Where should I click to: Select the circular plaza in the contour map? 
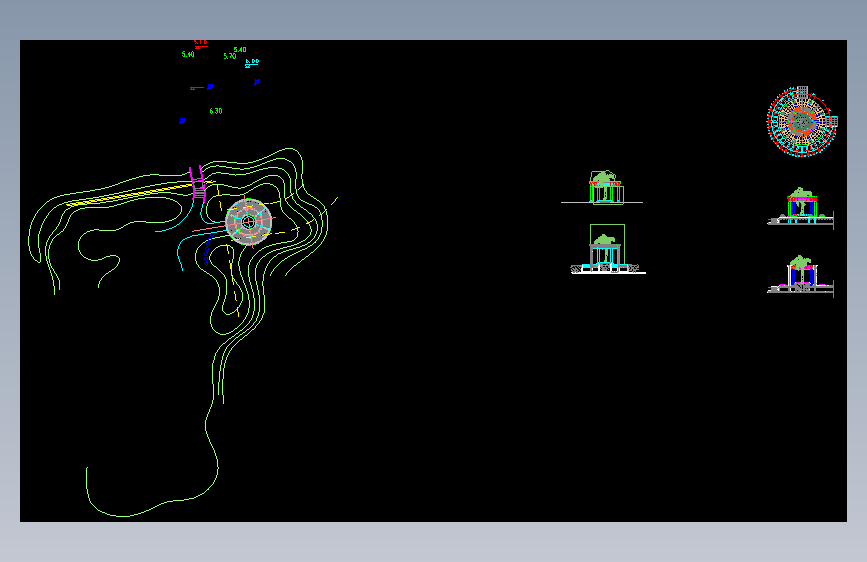click(249, 222)
